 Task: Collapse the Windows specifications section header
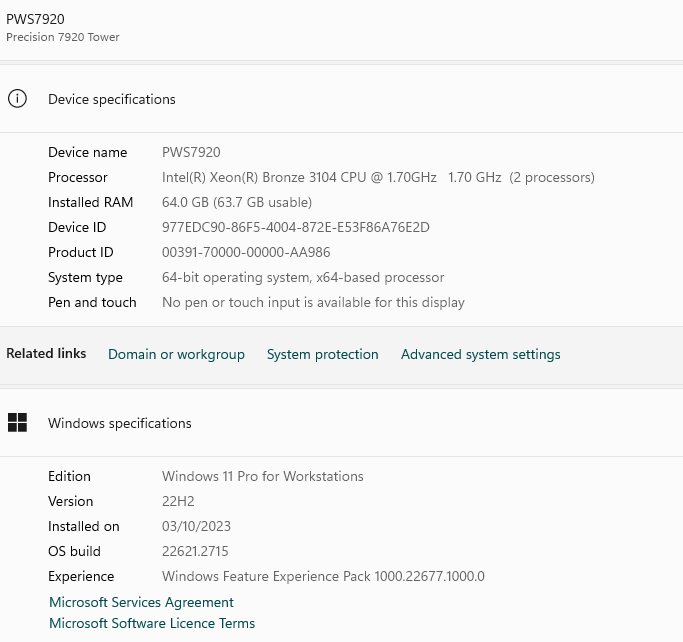click(340, 423)
